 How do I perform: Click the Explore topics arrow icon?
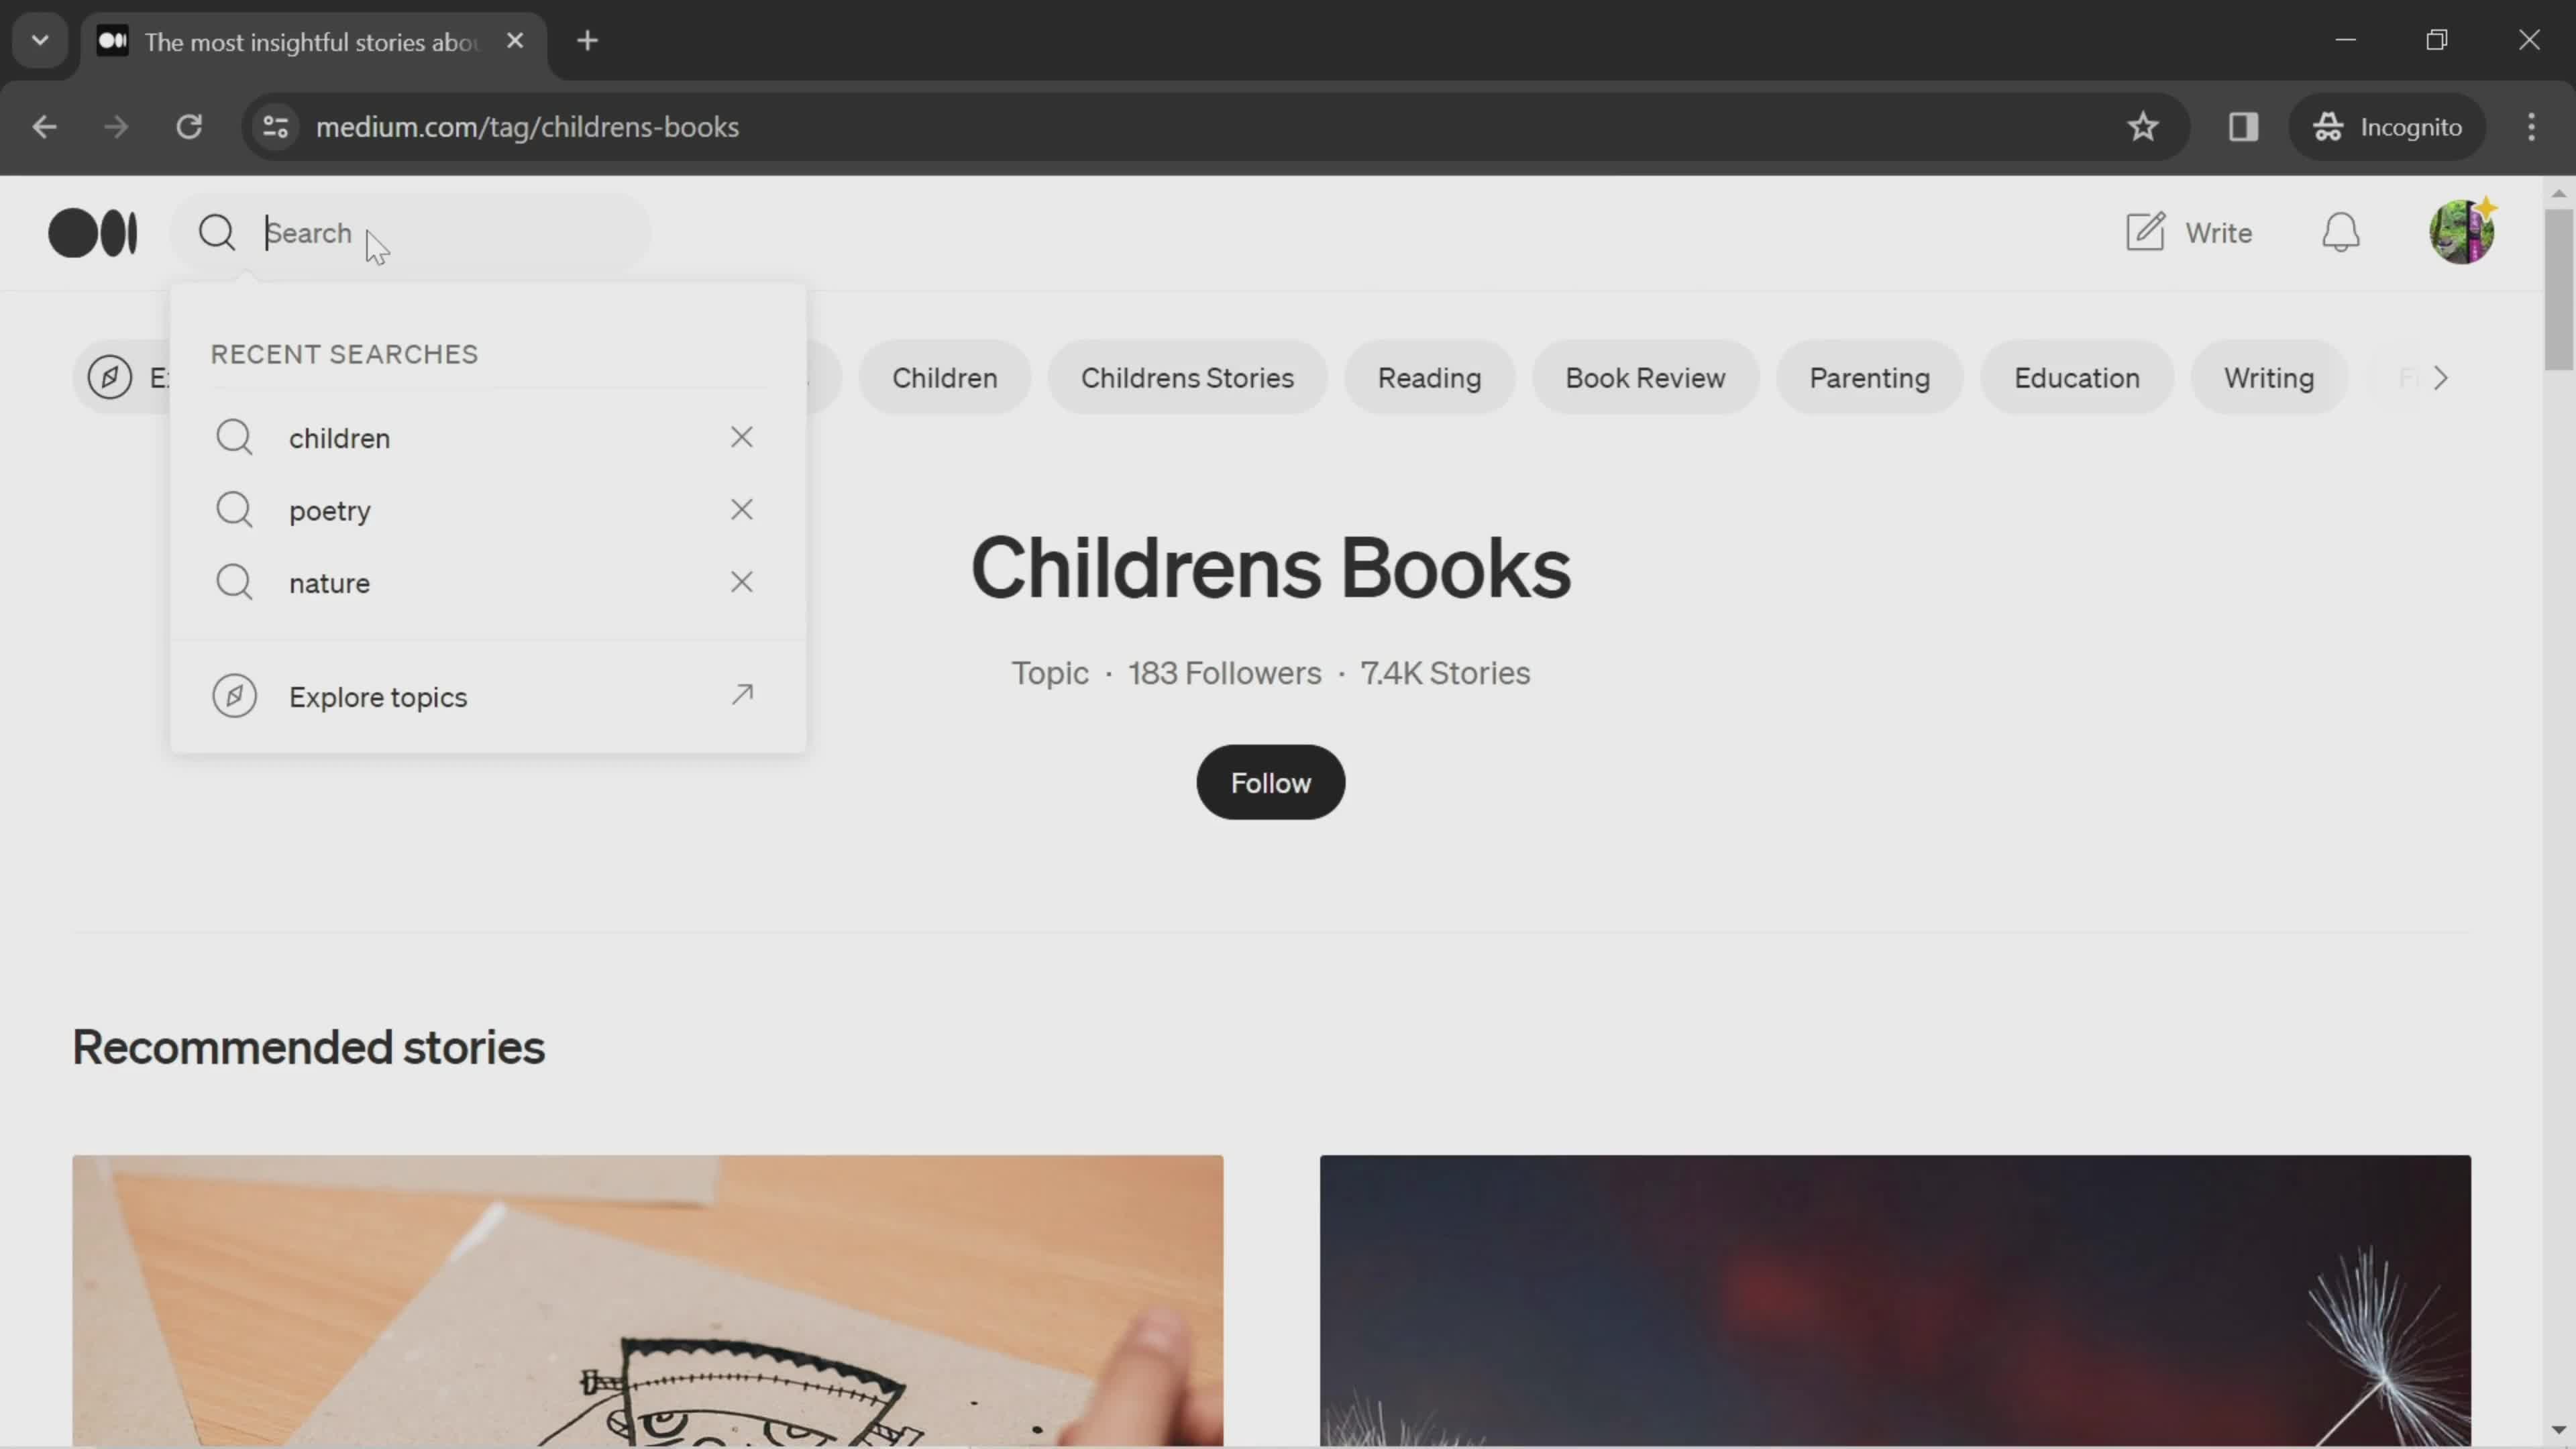(741, 694)
